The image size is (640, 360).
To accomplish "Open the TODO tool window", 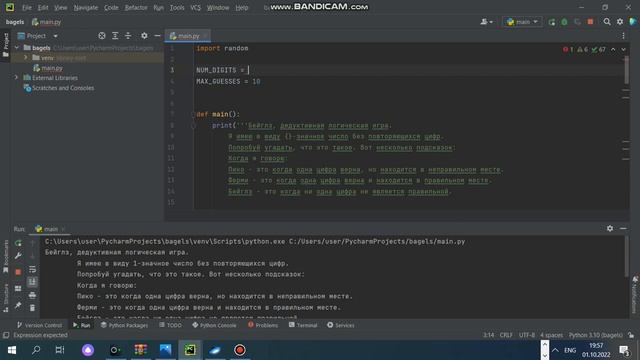I will (170, 325).
